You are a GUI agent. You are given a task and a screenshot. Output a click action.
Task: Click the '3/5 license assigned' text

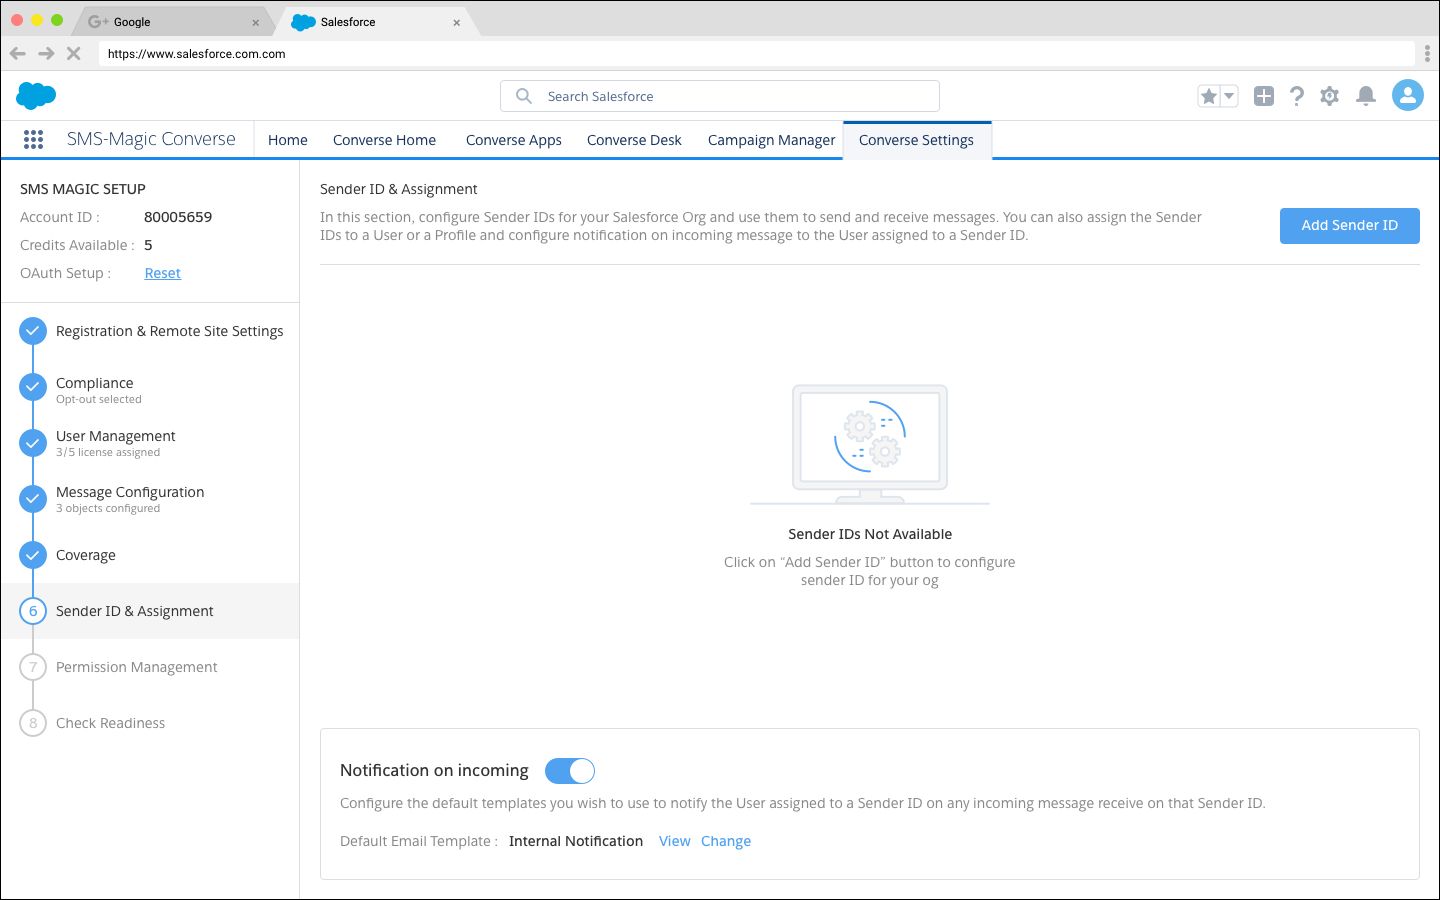click(x=108, y=453)
